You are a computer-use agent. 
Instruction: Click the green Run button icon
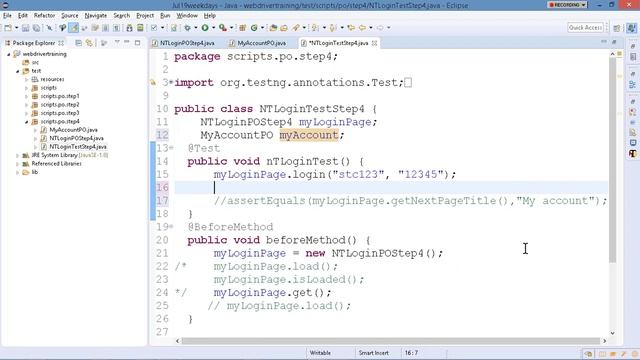coord(205,28)
